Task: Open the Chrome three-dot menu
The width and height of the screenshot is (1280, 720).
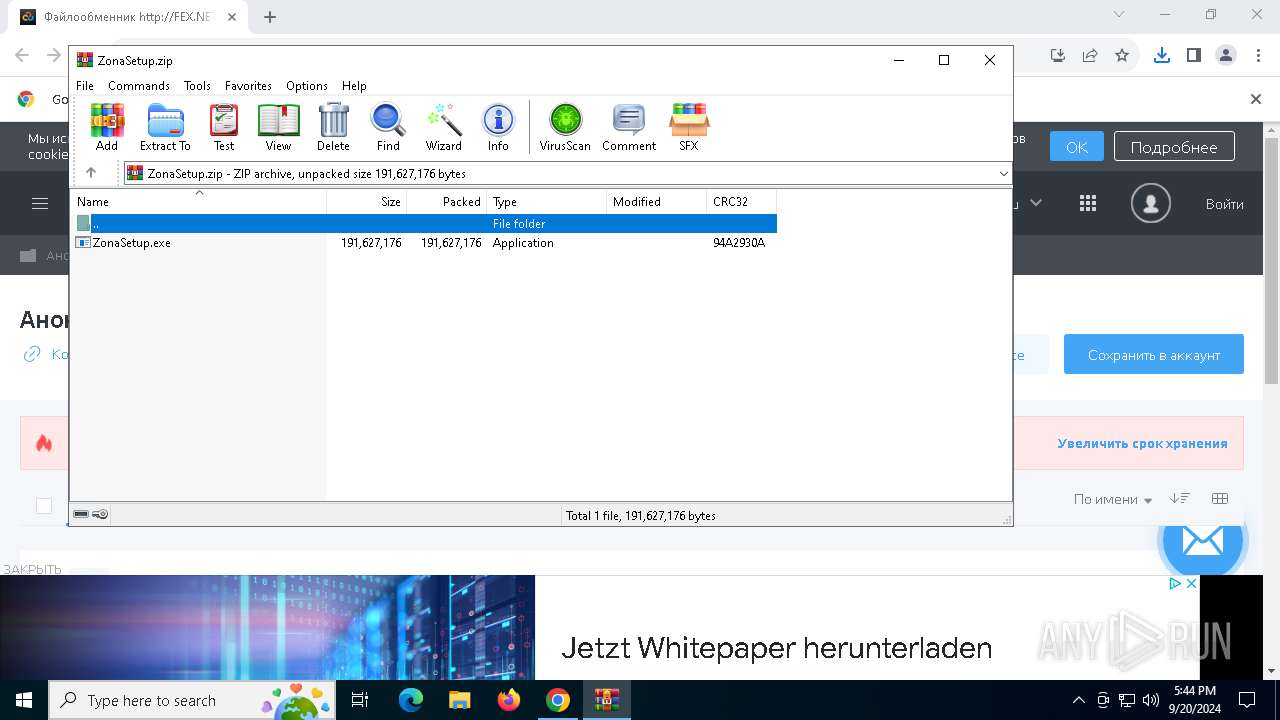Action: pos(1257,55)
